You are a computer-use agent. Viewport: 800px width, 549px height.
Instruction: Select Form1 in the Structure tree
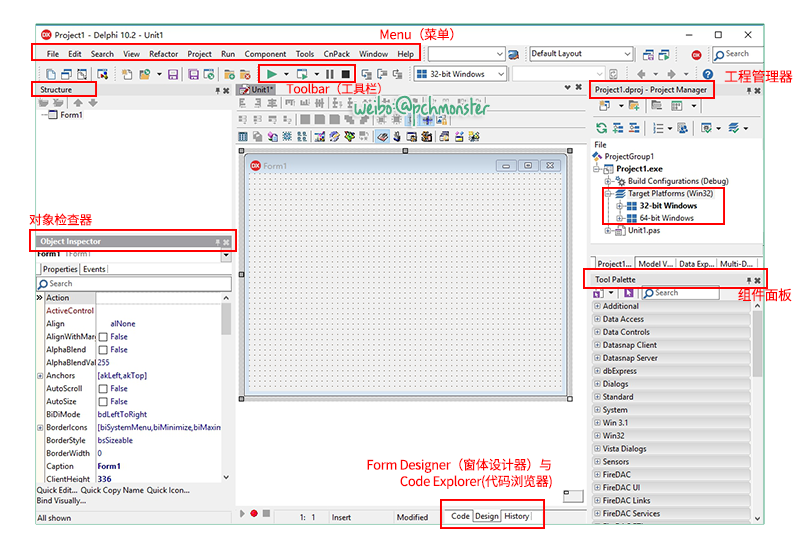(71, 115)
